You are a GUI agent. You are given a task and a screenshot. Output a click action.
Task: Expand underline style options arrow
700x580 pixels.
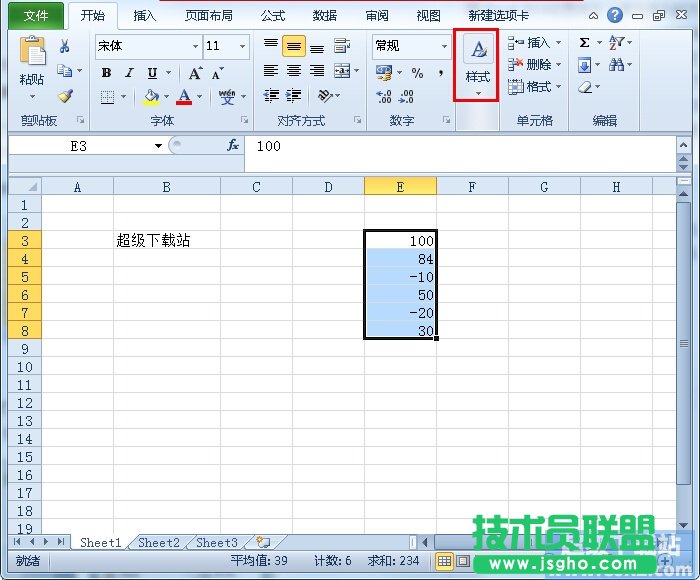pyautogui.click(x=169, y=73)
